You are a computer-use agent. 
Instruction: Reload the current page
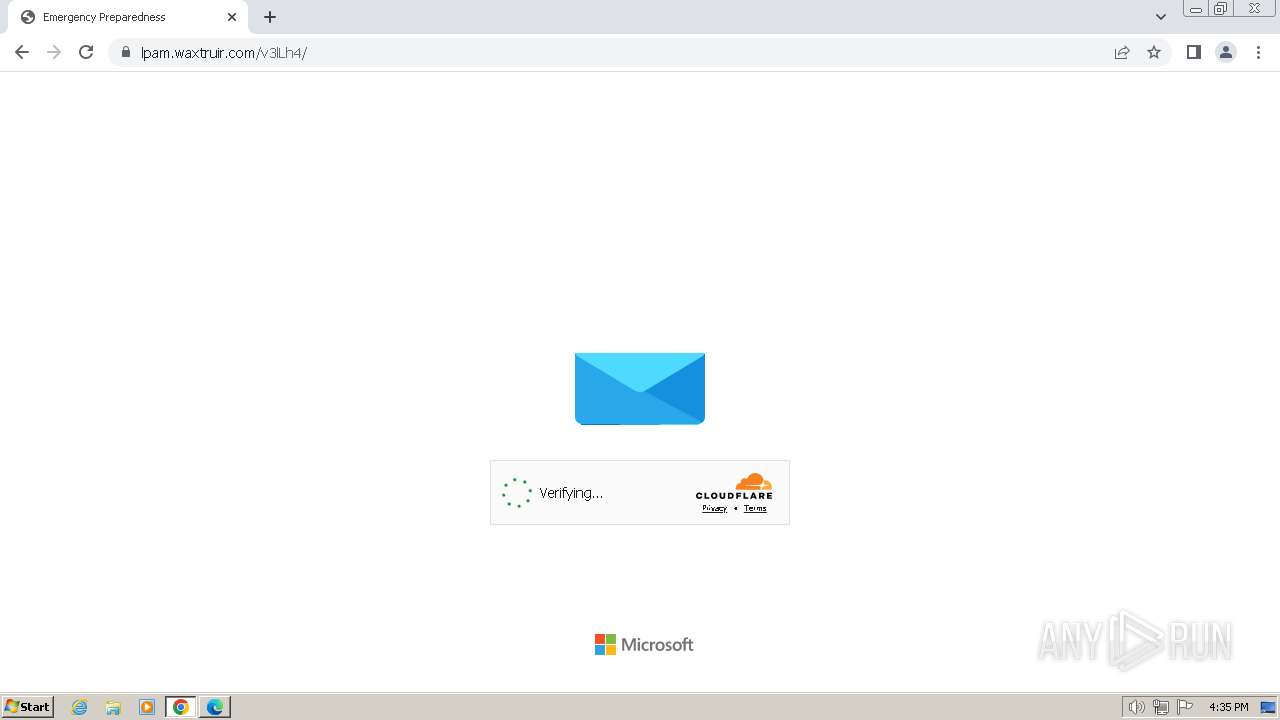coord(86,52)
